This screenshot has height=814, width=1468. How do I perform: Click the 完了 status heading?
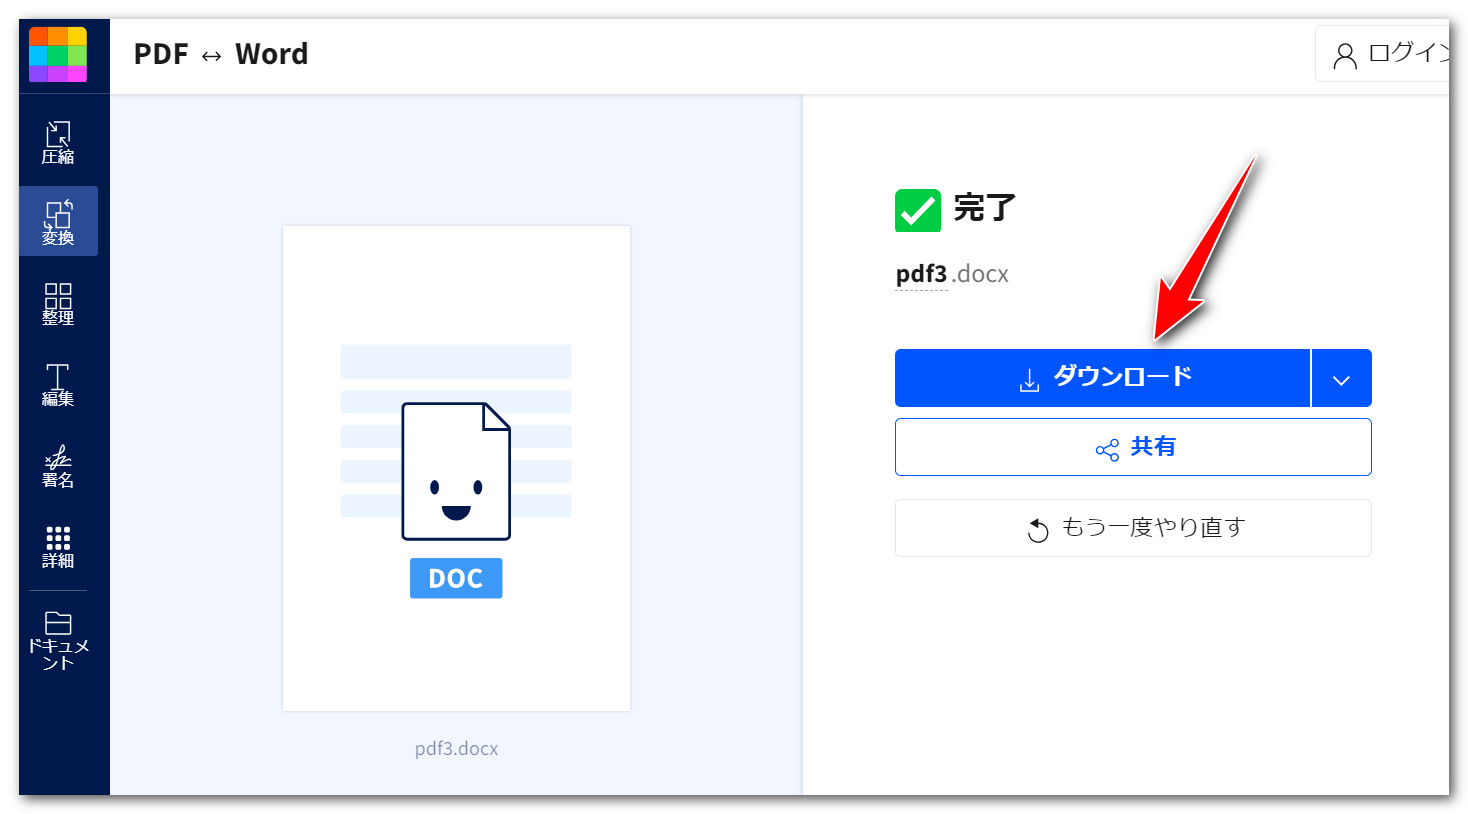click(984, 208)
